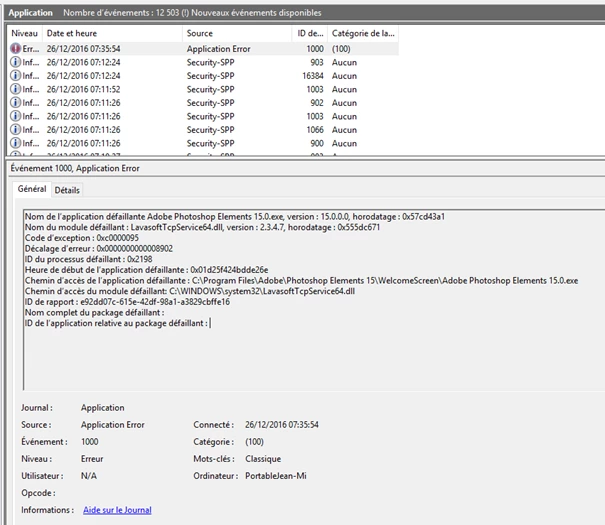Sort by the Niveau column header
Screen dimensions: 605x525
pyautogui.click(x=25, y=34)
